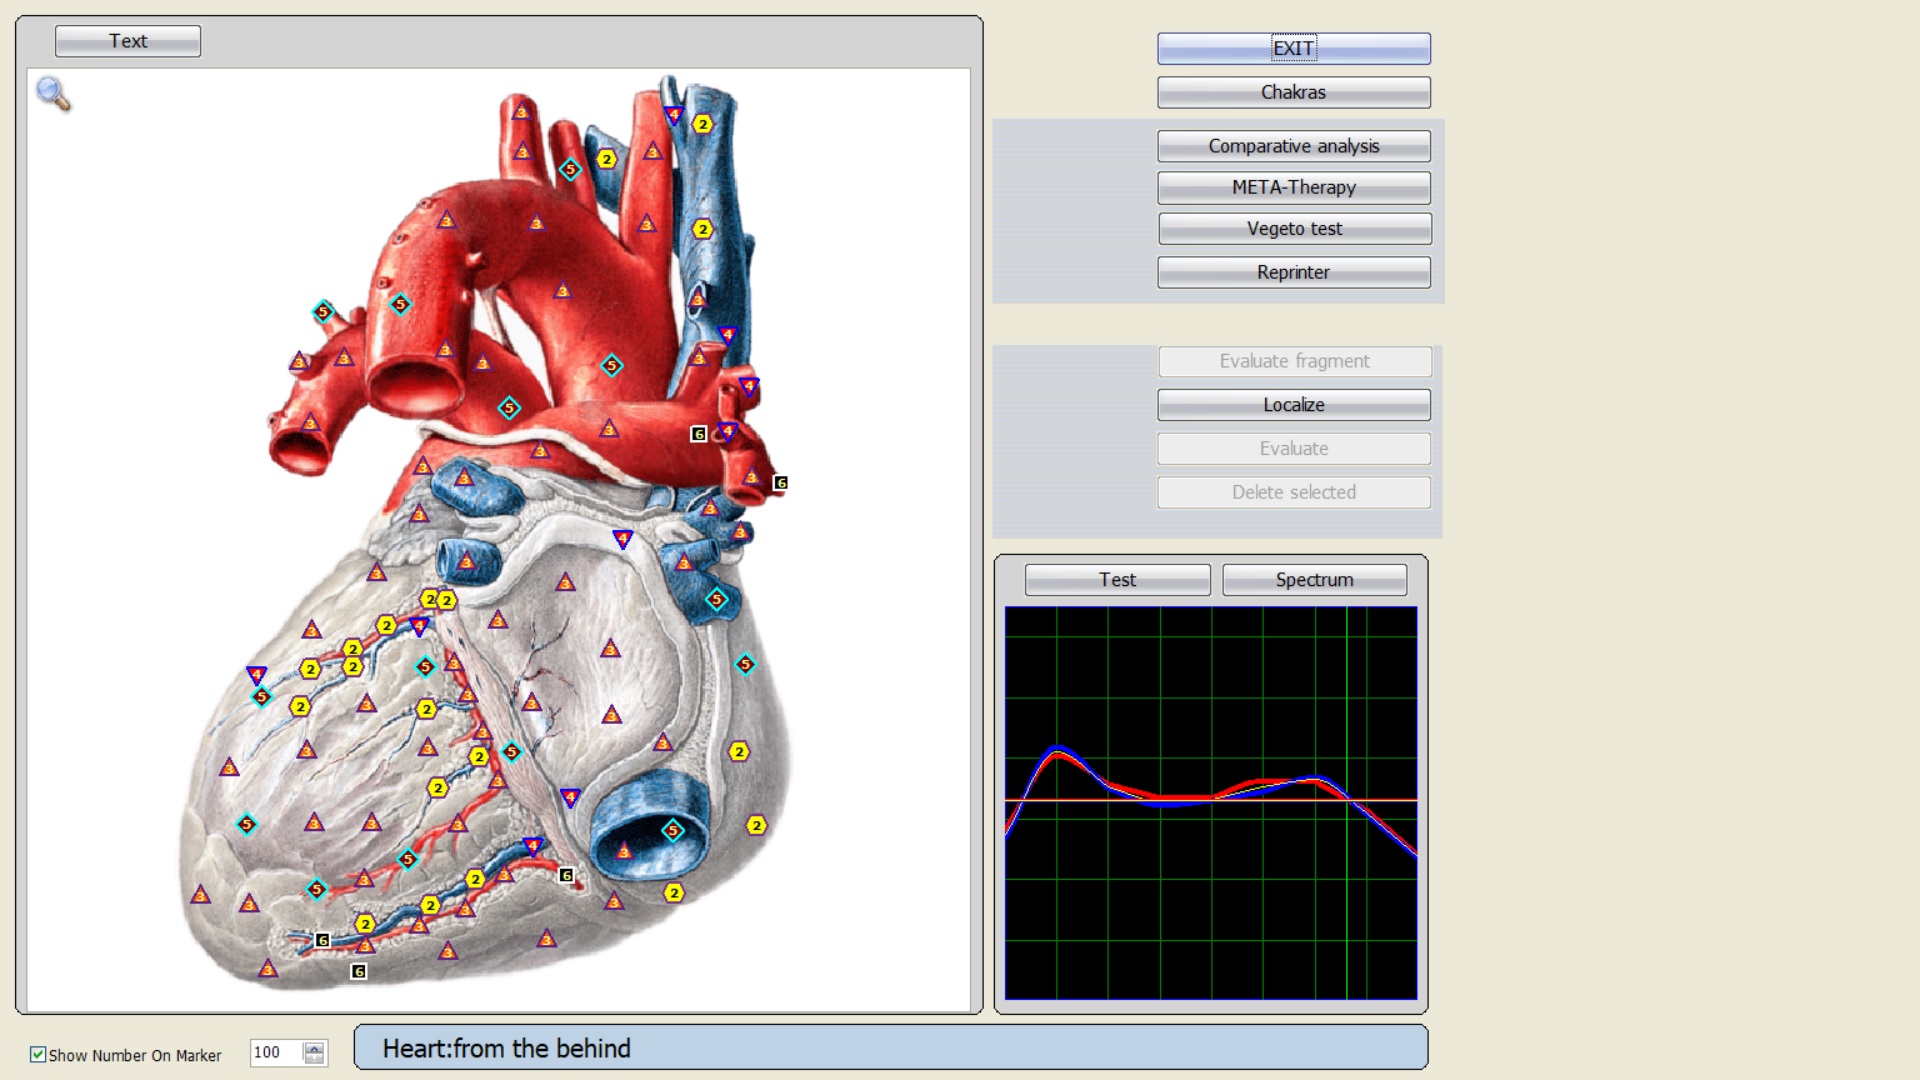This screenshot has width=1920, height=1080.
Task: Select blue 4 triangle at top of vena cava
Action: click(674, 115)
